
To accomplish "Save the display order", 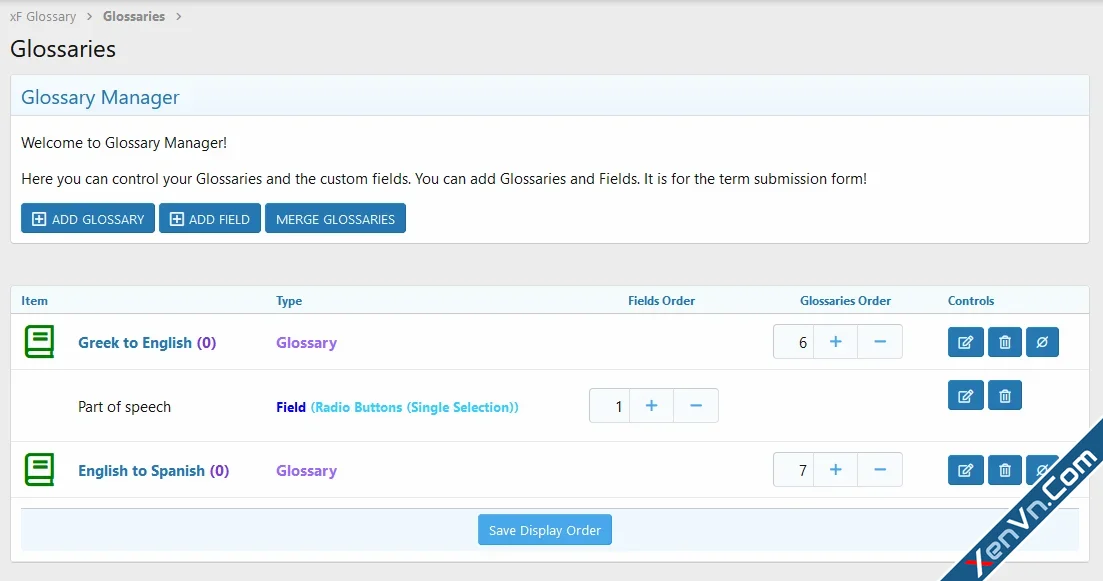I will pyautogui.click(x=545, y=530).
